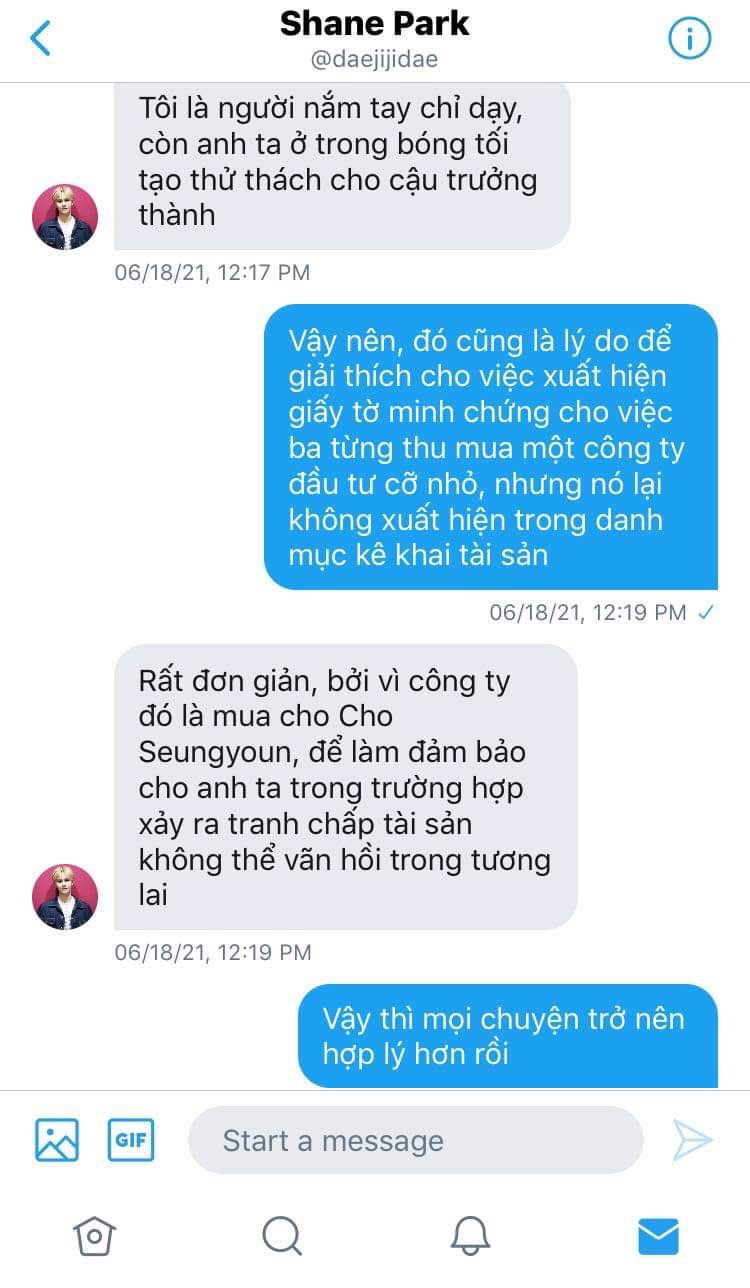Go back using the left chevron arrow
750x1288 pixels.
click(40, 38)
